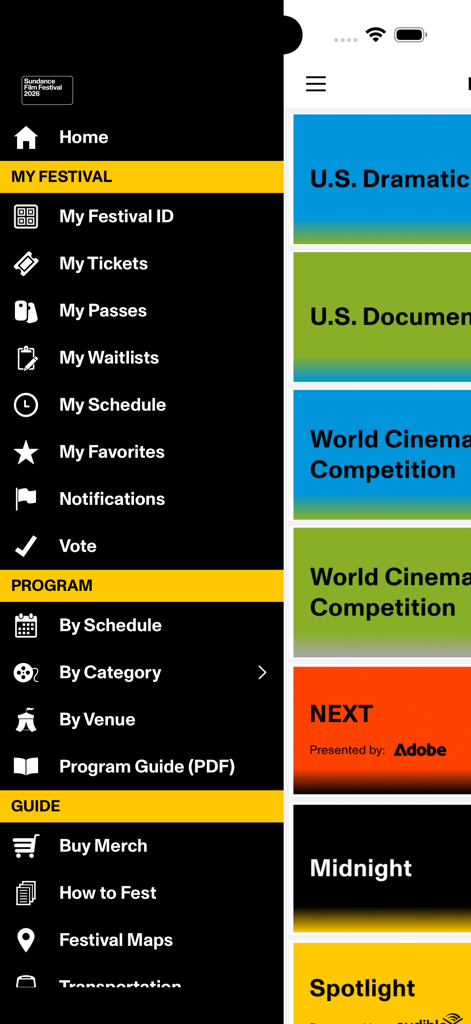Open Home from the side menu
The width and height of the screenshot is (471, 1024).
pos(84,137)
